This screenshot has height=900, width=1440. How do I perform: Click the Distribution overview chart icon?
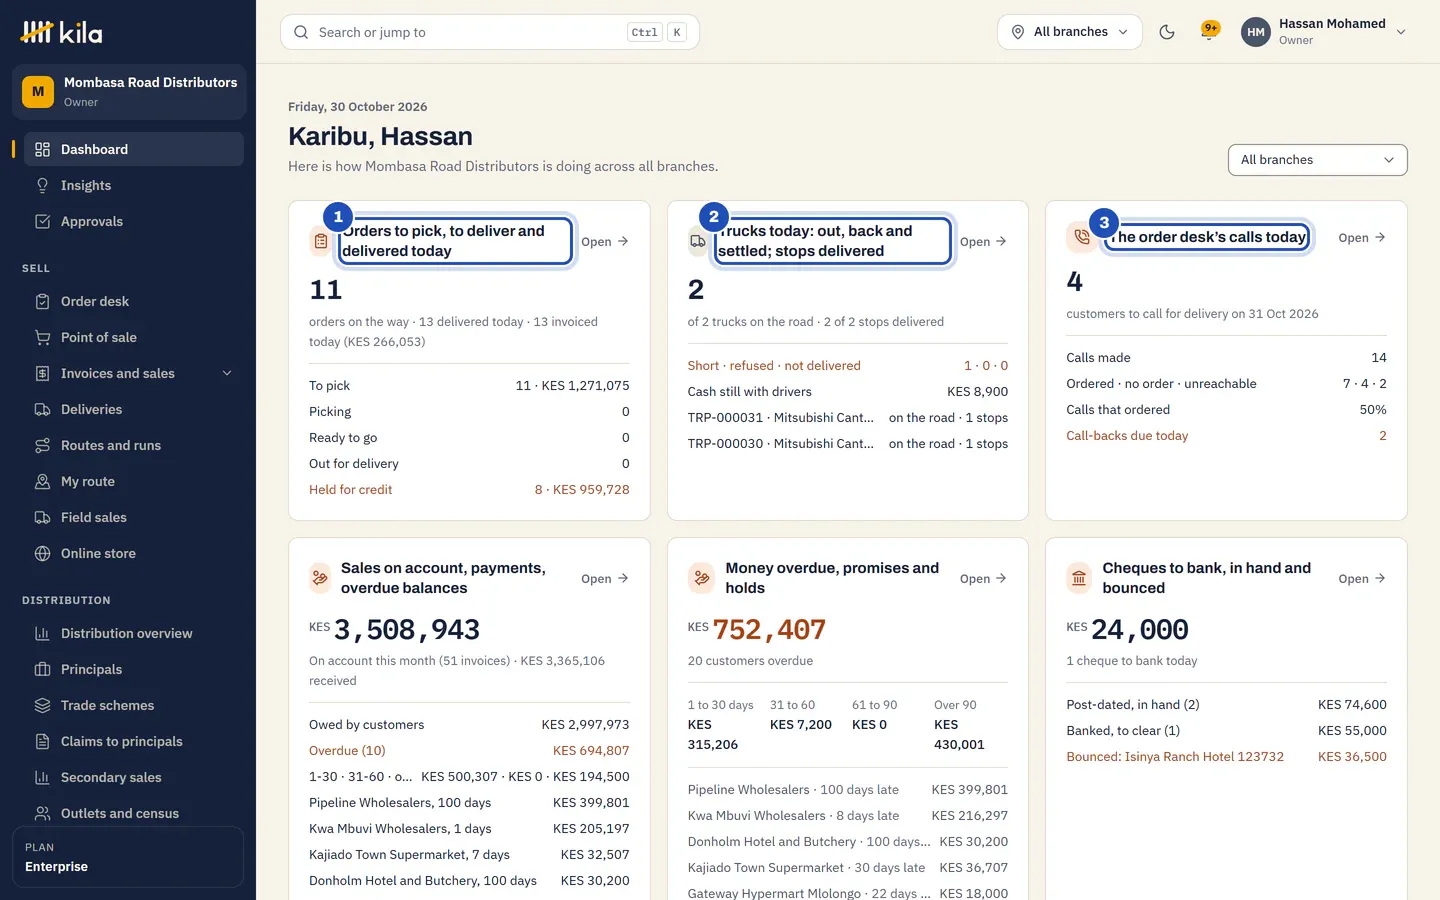tap(42, 633)
